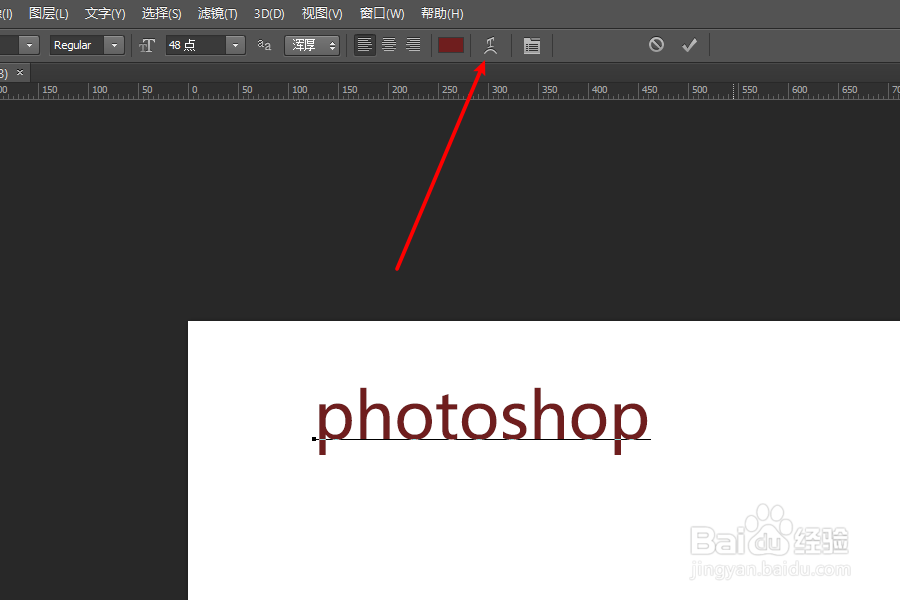Click into the 48 点 font size field
The width and height of the screenshot is (900, 600).
[196, 45]
